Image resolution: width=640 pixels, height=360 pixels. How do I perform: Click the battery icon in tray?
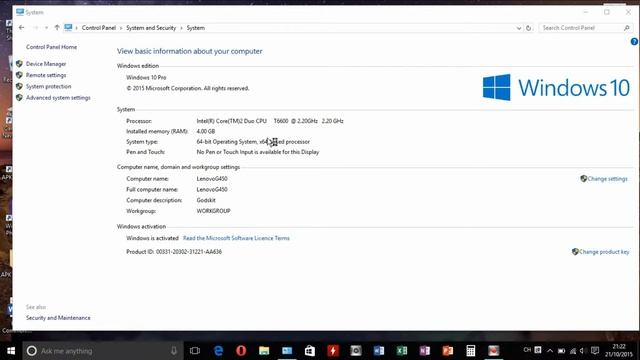click(x=562, y=351)
